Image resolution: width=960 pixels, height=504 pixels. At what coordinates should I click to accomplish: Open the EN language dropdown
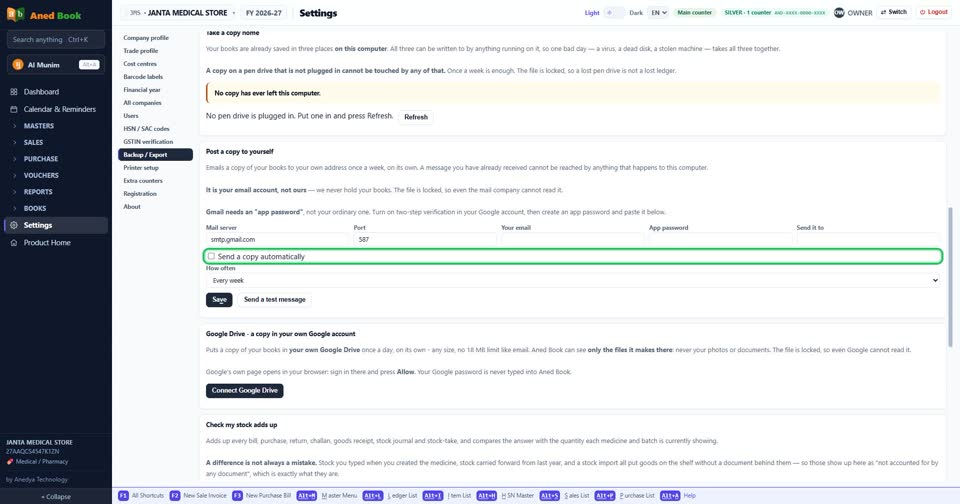click(x=658, y=13)
